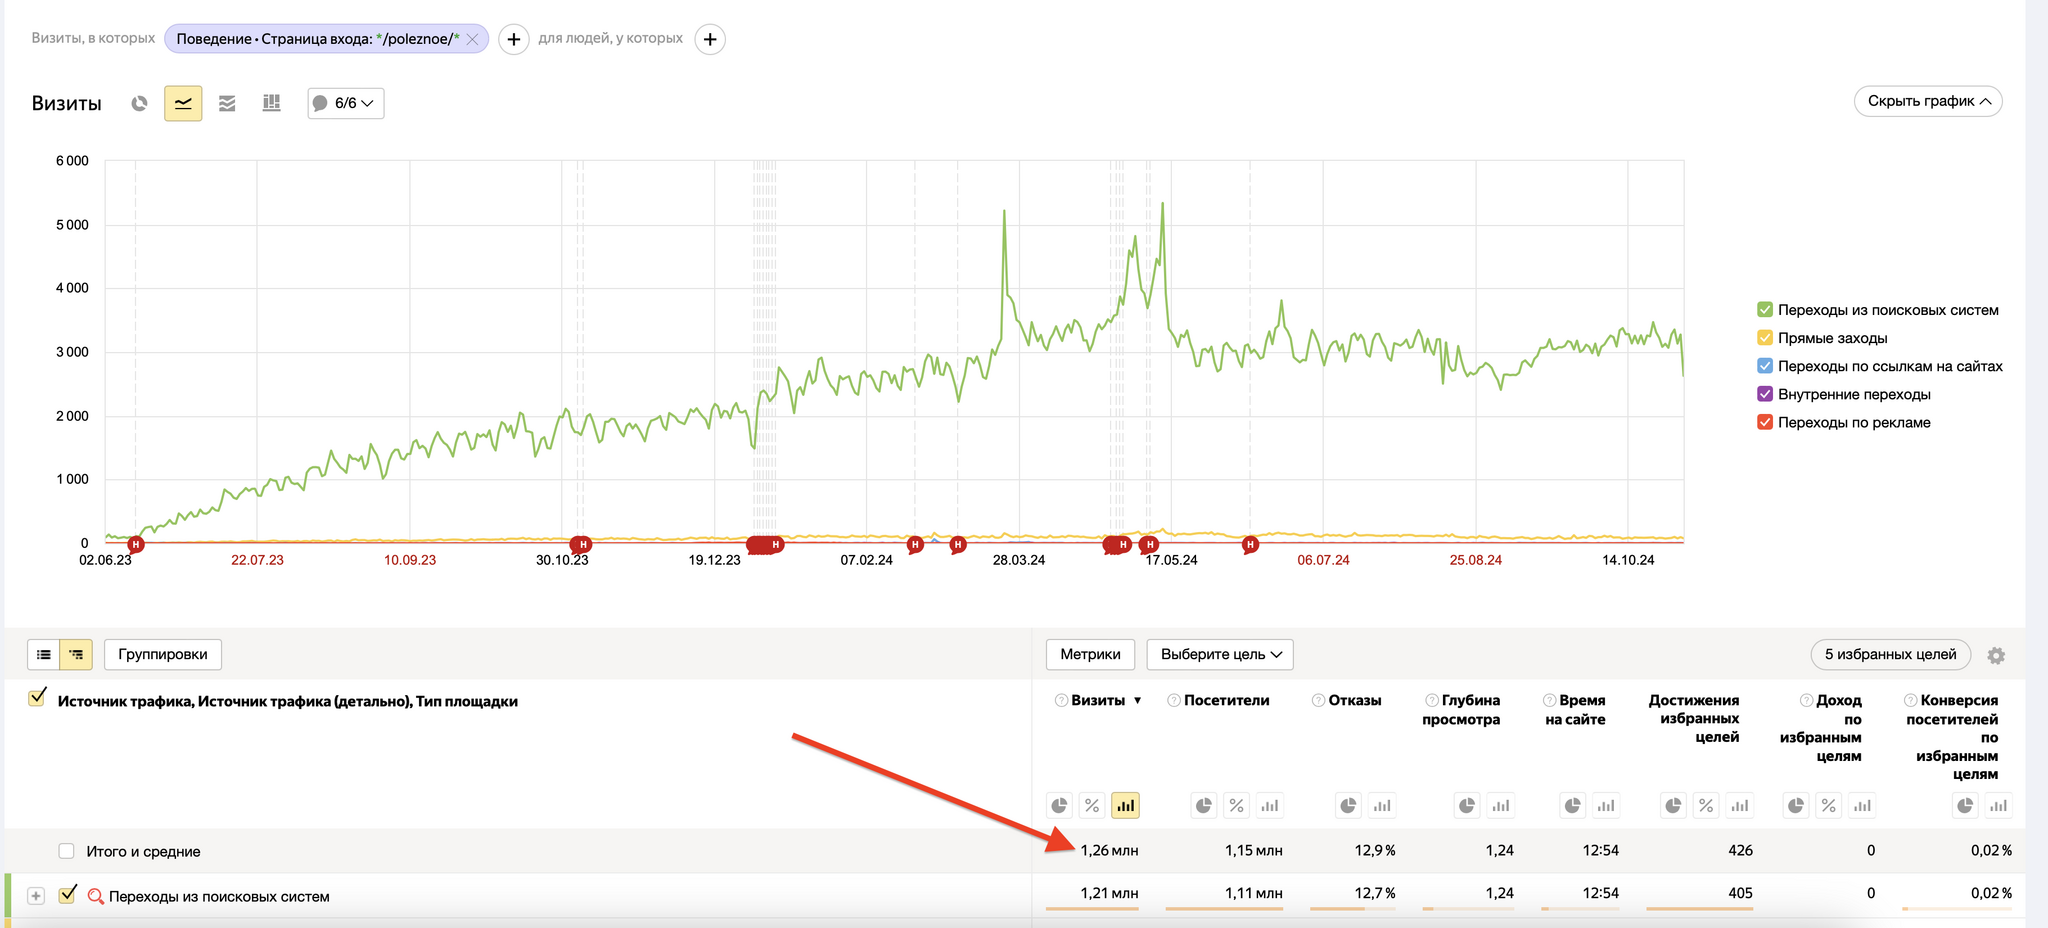Open the Метрики button

click(x=1090, y=654)
